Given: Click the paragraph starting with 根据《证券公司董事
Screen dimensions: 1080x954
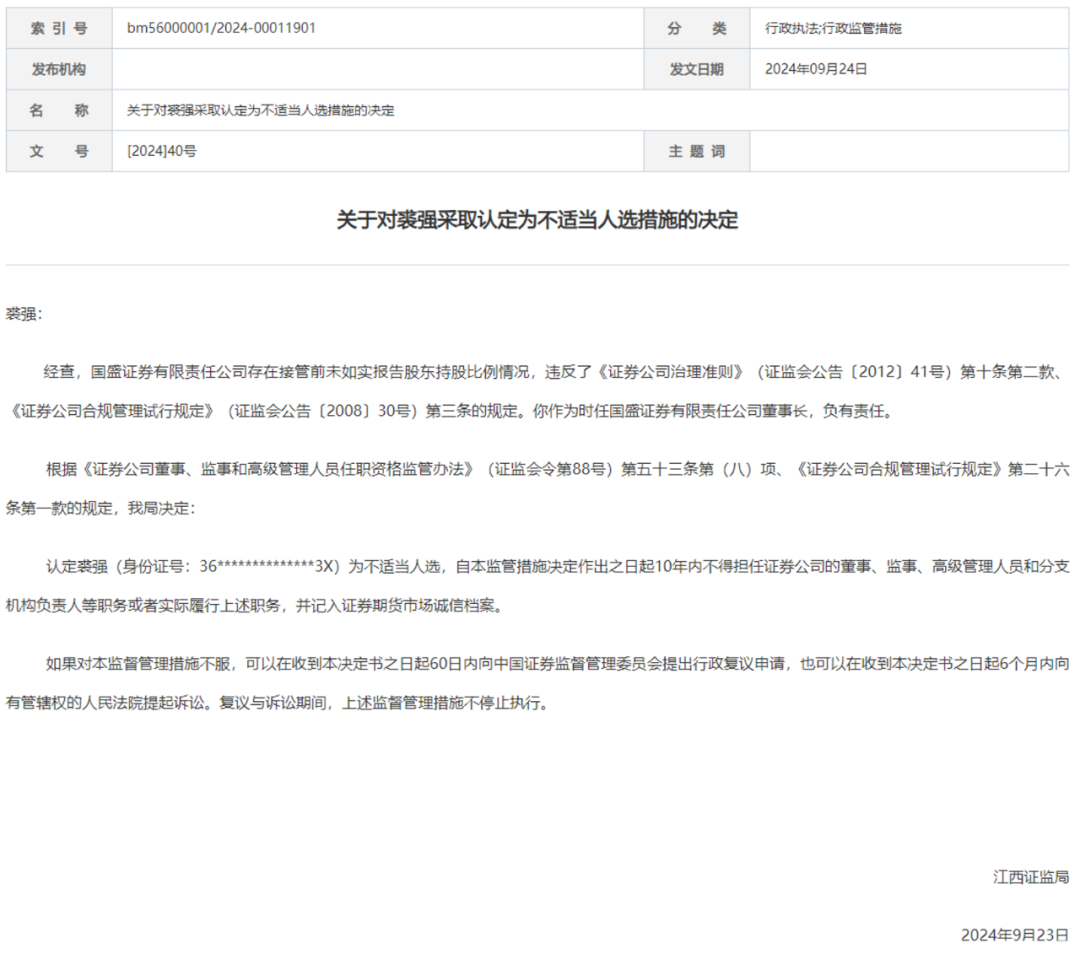Looking at the screenshot, I should pos(537,488).
